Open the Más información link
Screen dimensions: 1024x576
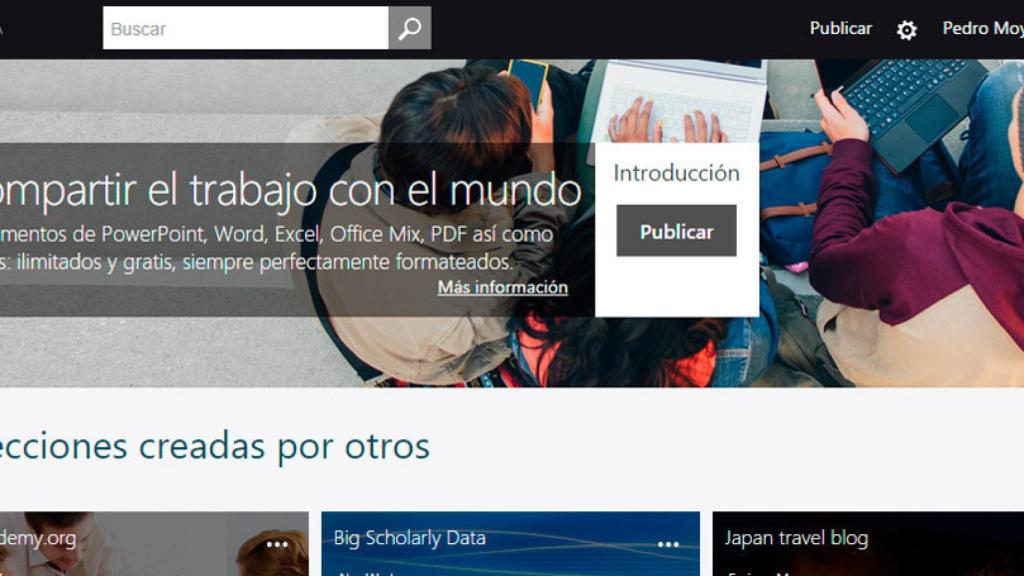tap(501, 287)
